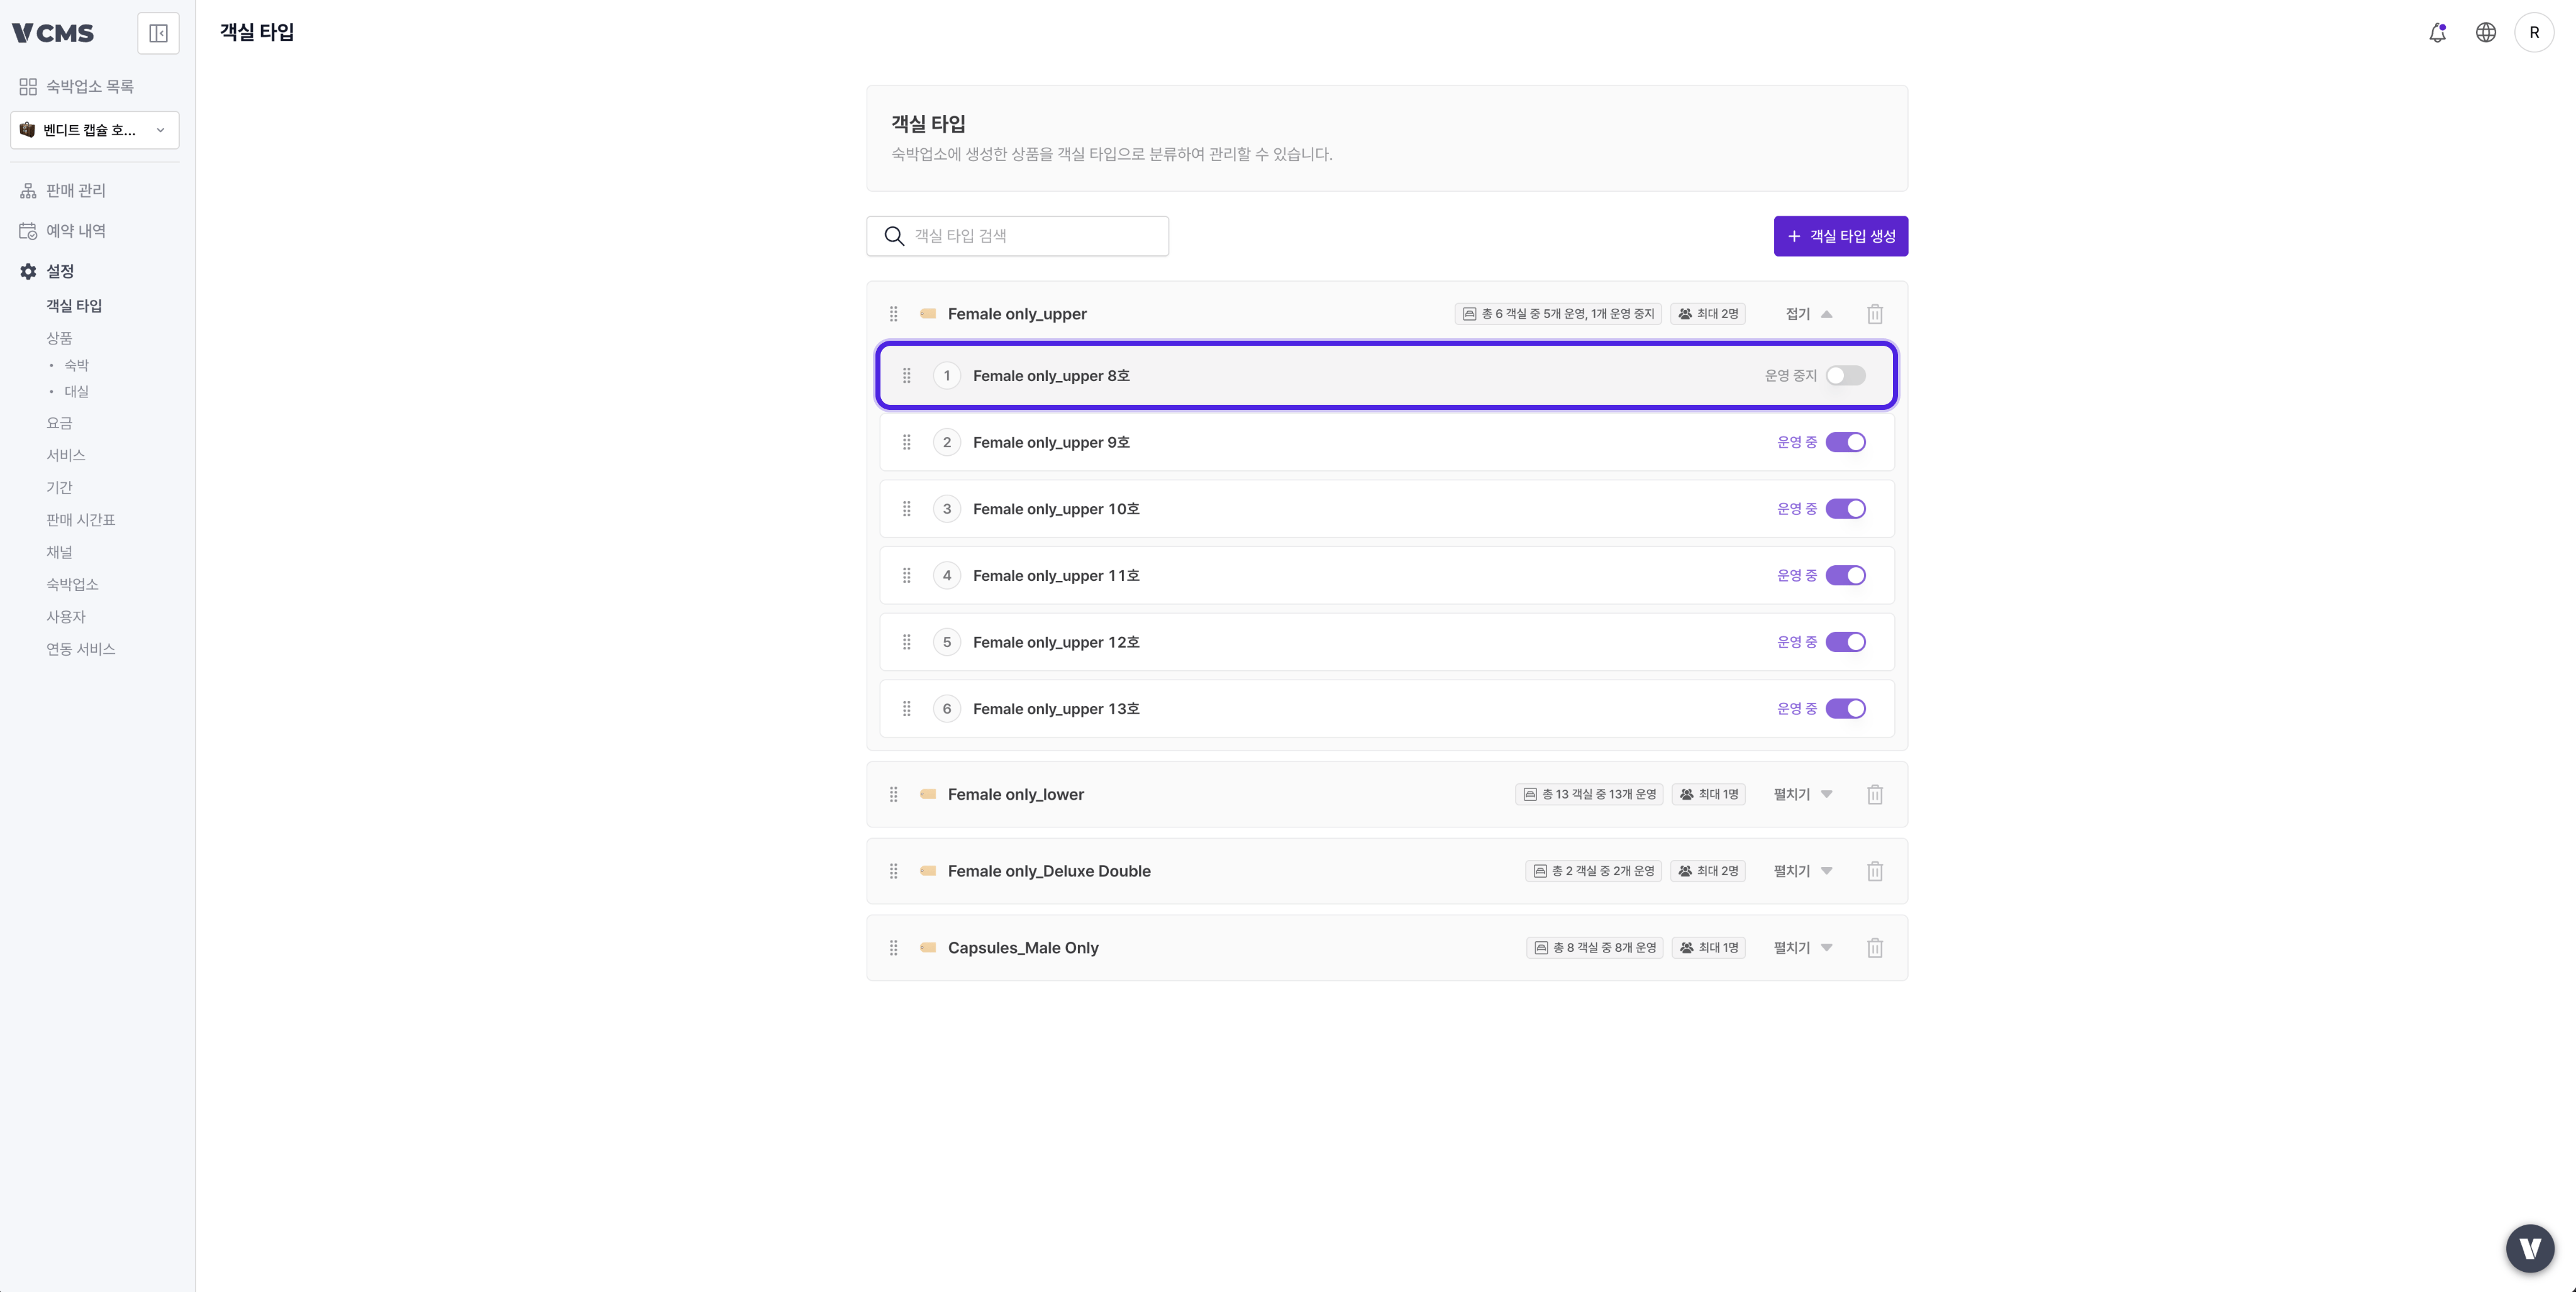This screenshot has width=2576, height=1292.
Task: Click the VCMS logo
Action: pyautogui.click(x=53, y=33)
